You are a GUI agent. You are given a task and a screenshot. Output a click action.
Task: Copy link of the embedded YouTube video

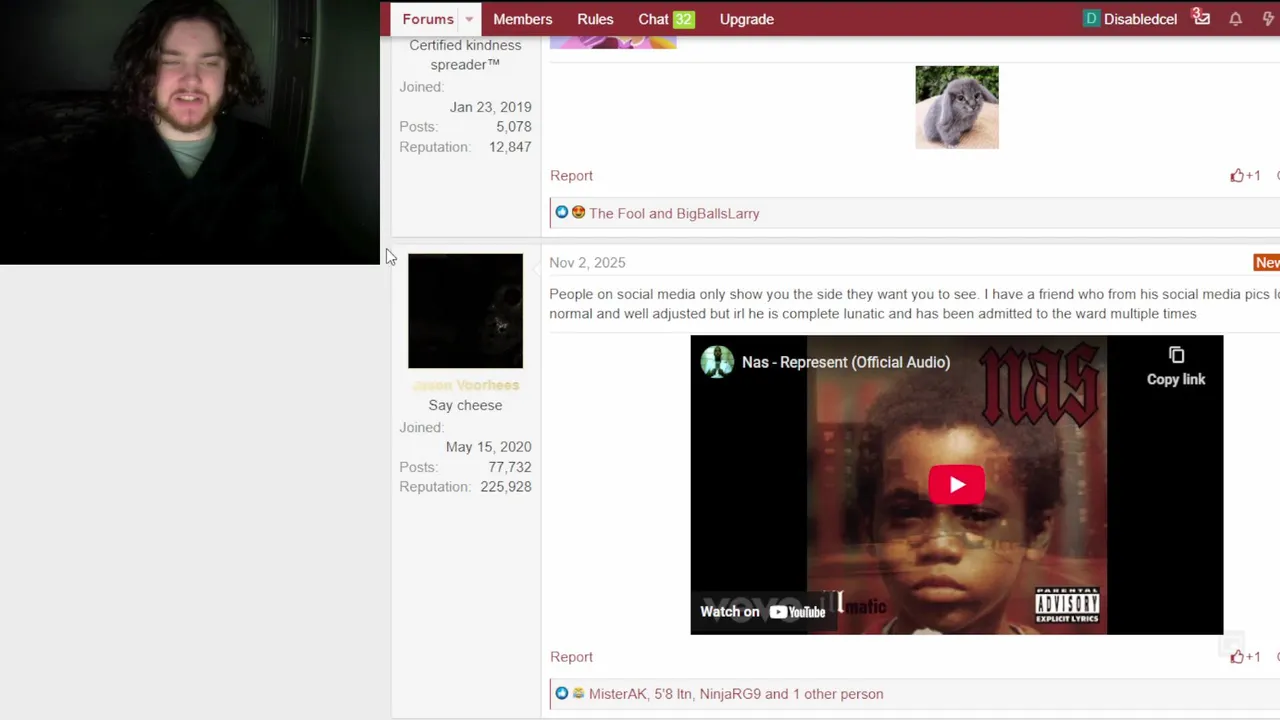point(1176,367)
